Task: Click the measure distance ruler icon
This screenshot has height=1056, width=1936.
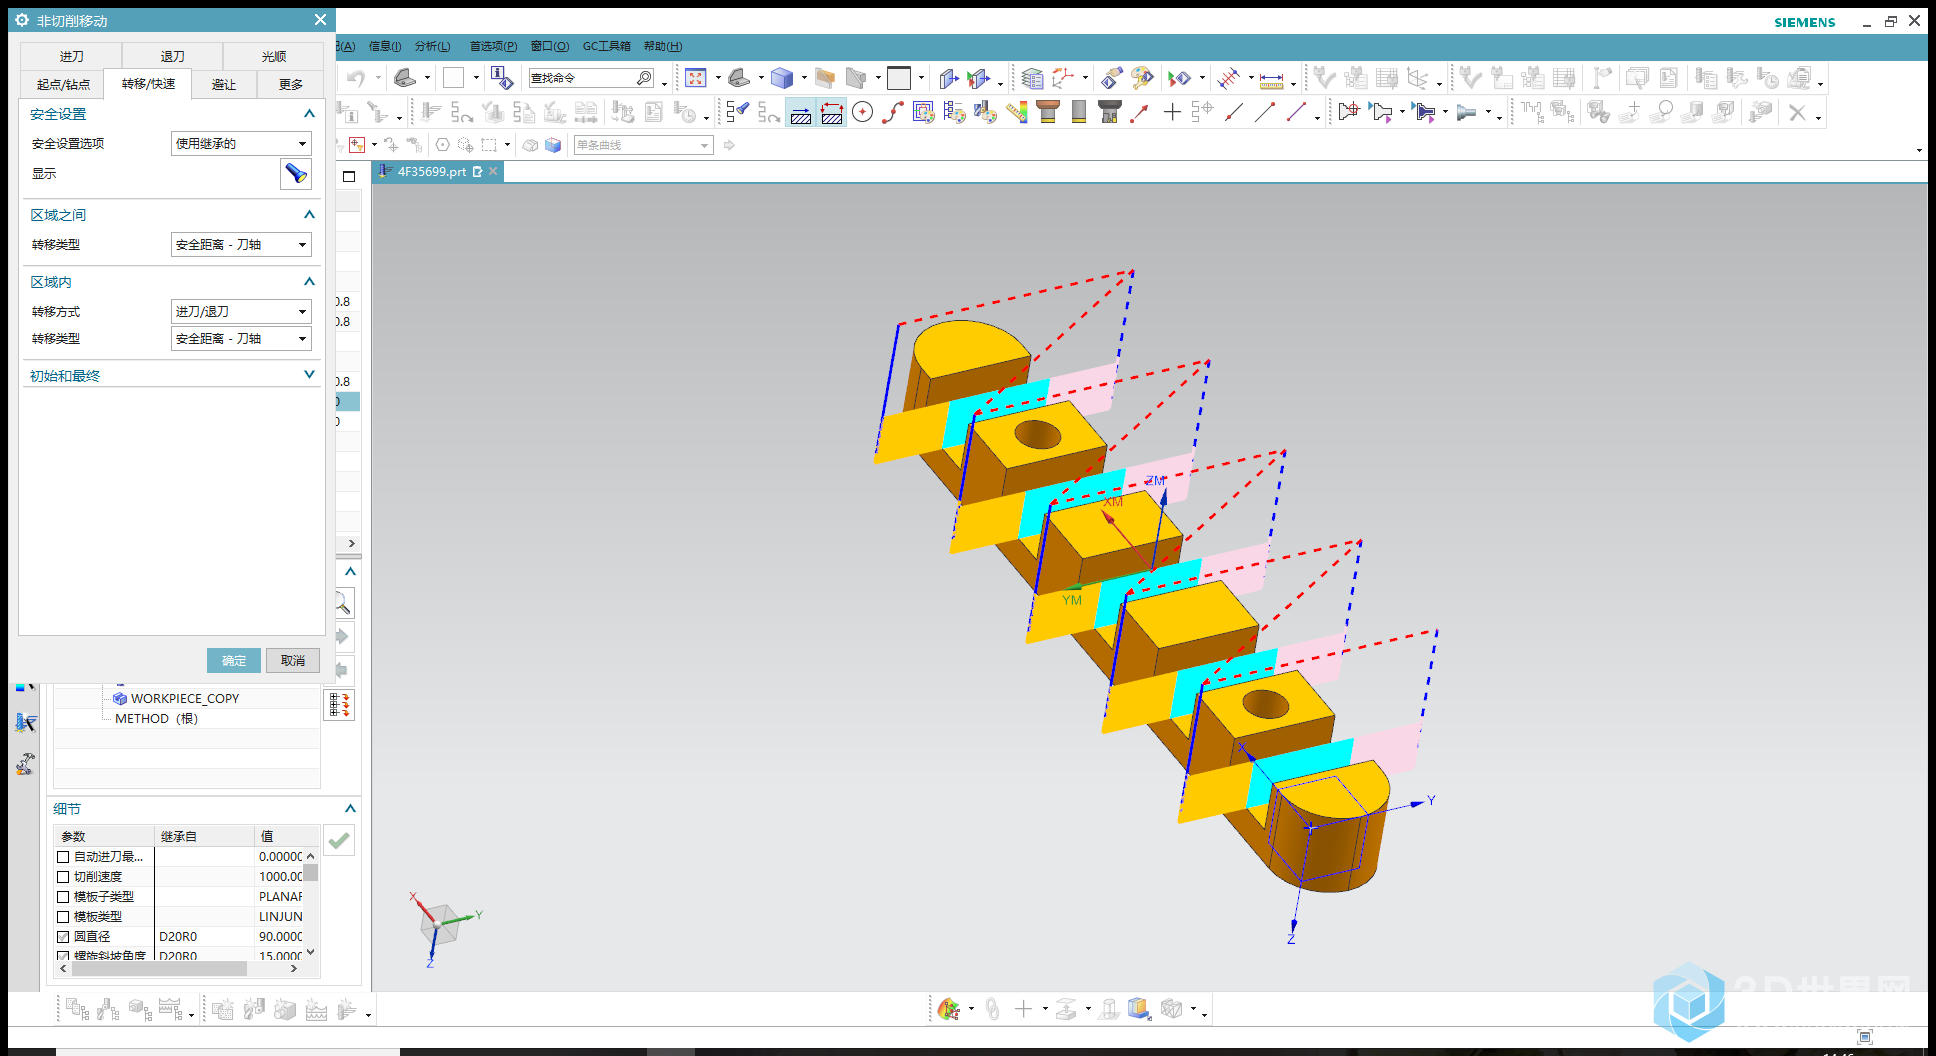Action: (x=1271, y=79)
